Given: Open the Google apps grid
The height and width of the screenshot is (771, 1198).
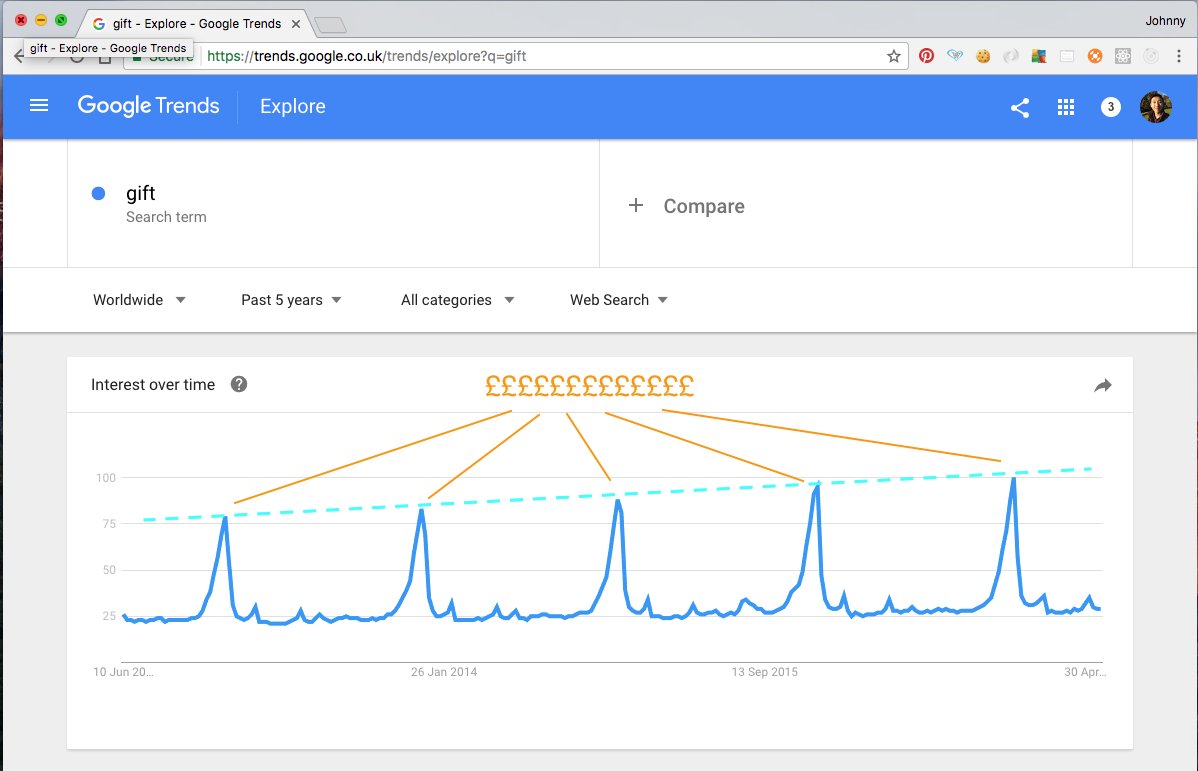Looking at the screenshot, I should [1066, 107].
